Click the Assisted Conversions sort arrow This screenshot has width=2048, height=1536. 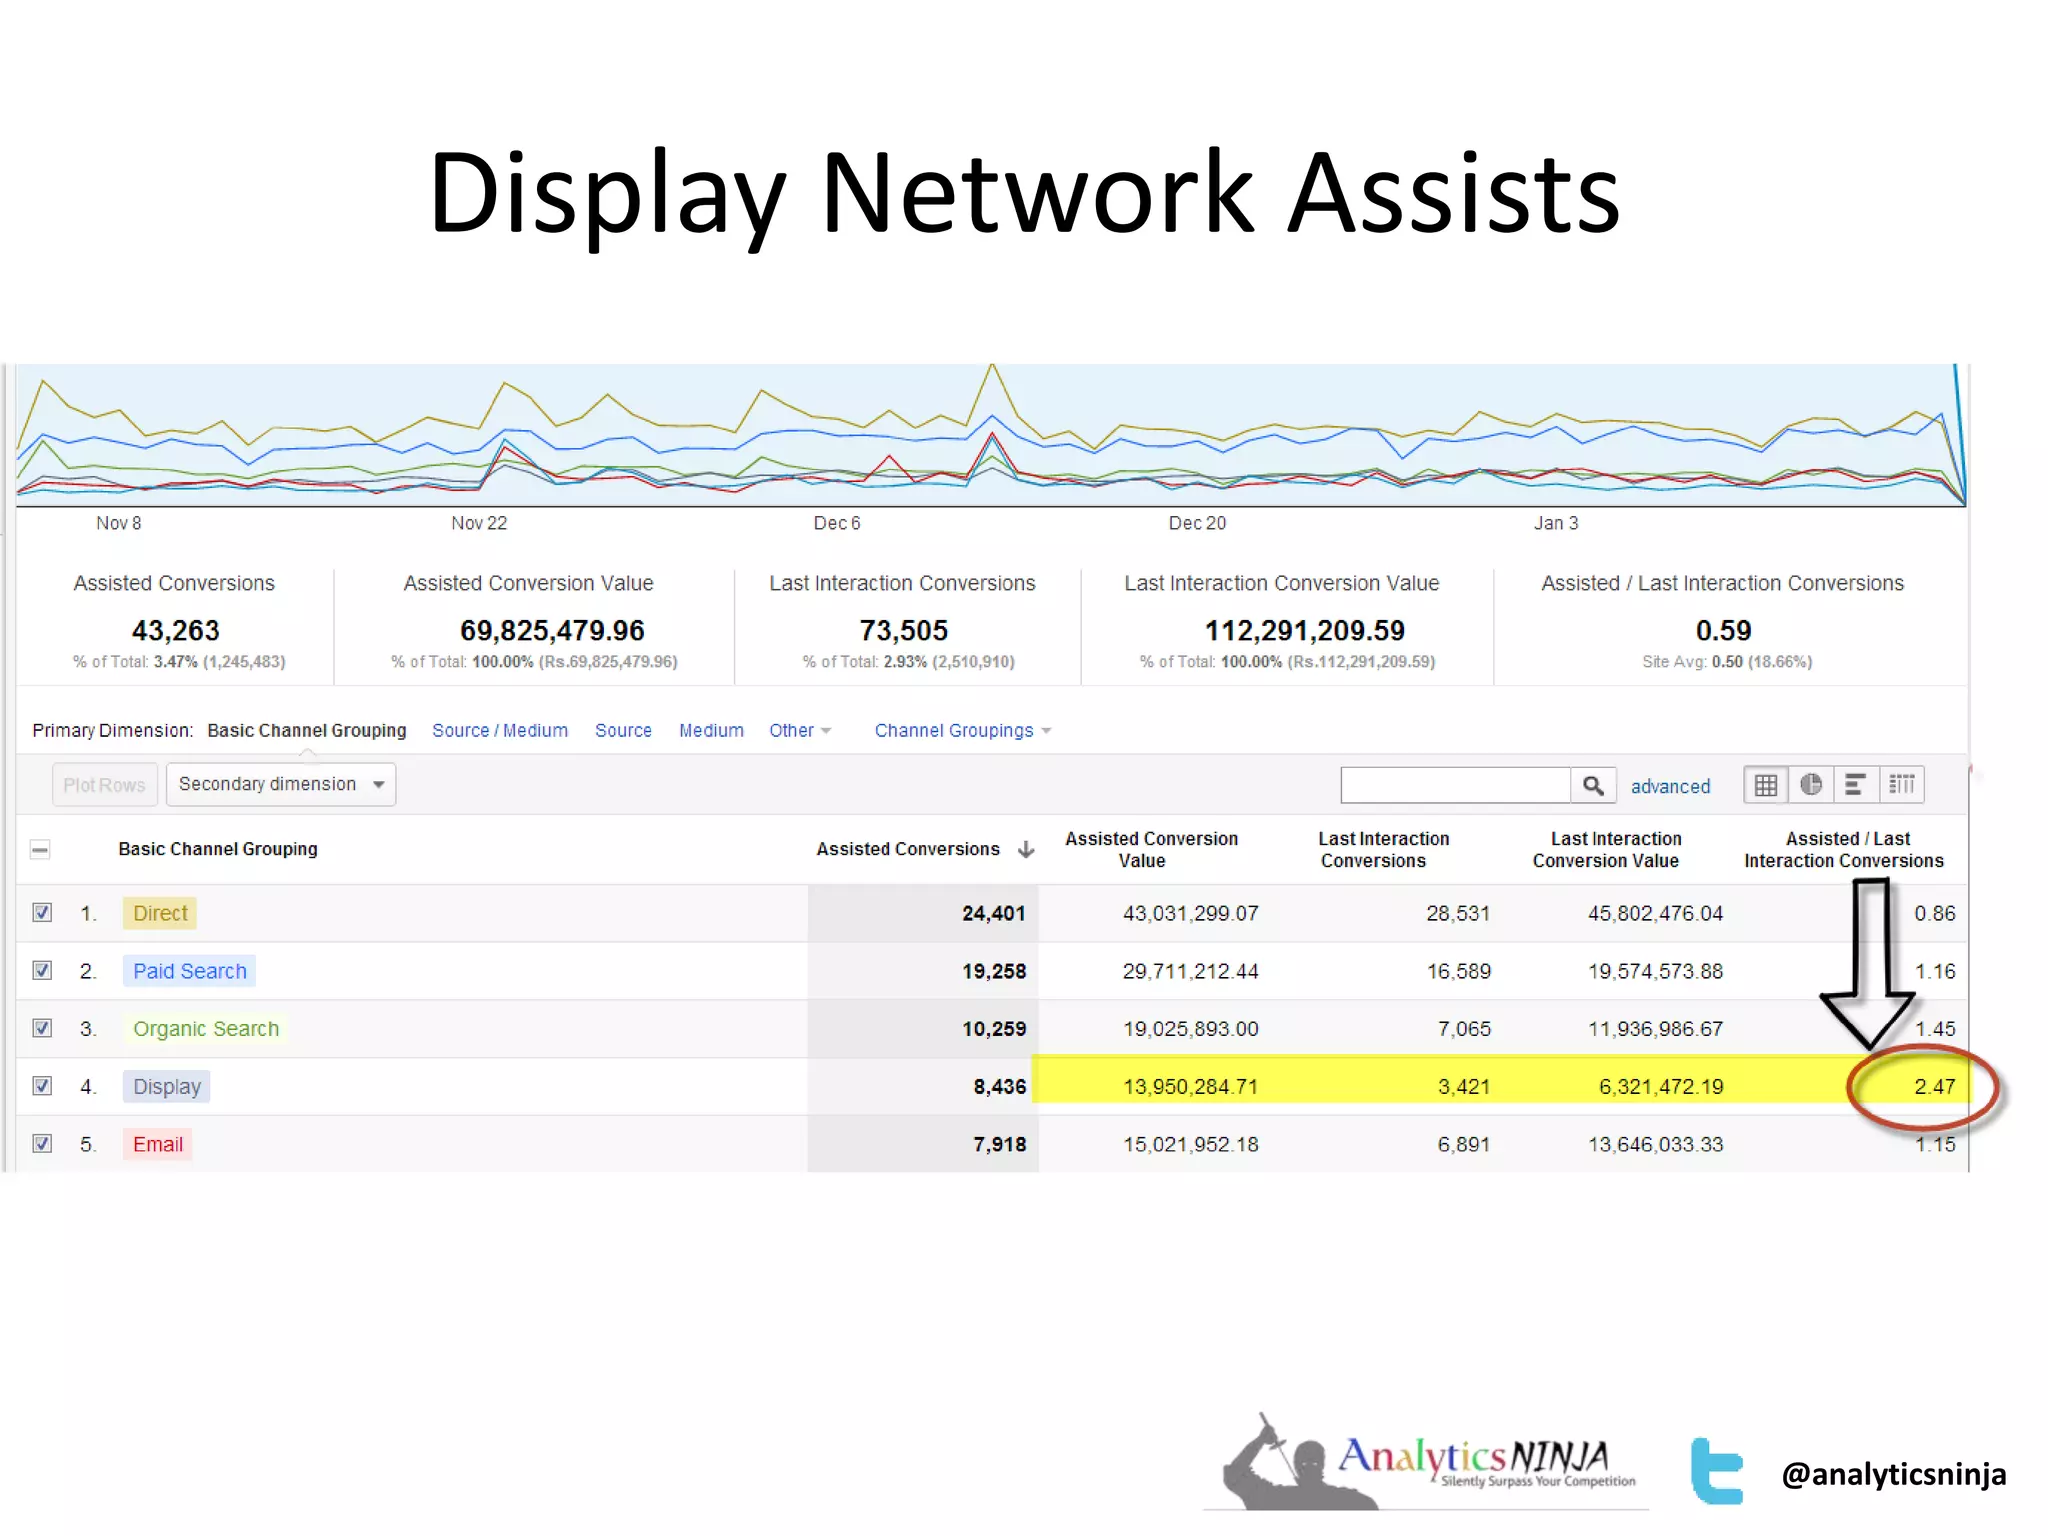(x=1025, y=849)
